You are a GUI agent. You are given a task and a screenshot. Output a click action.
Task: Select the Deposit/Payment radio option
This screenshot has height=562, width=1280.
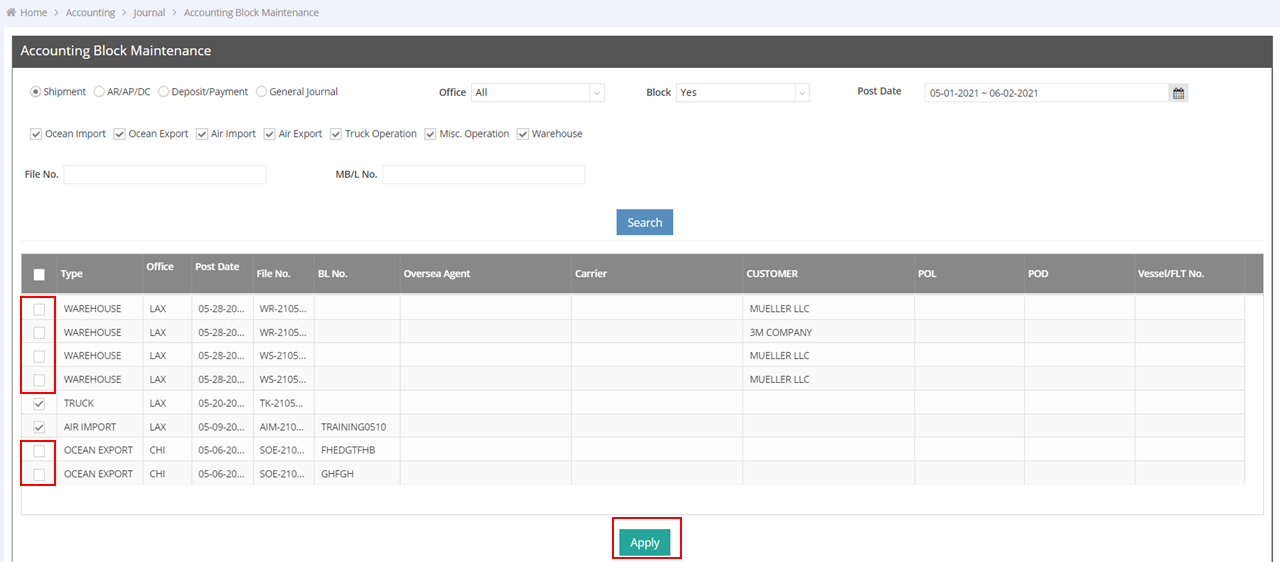coord(163,92)
